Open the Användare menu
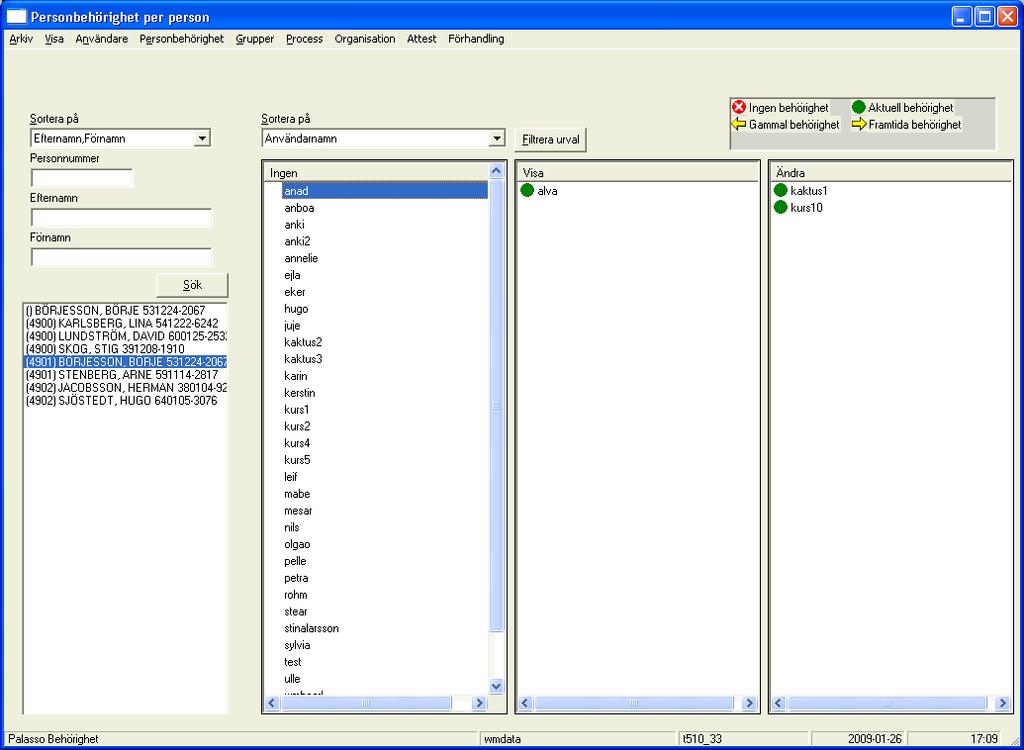This screenshot has width=1024, height=750. tap(102, 39)
